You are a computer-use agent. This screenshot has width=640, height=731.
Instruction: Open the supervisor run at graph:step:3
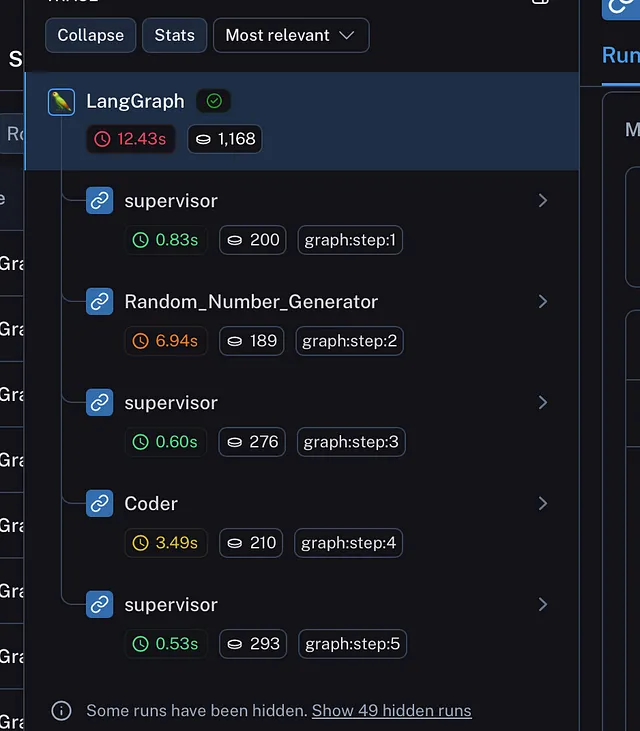coord(171,403)
